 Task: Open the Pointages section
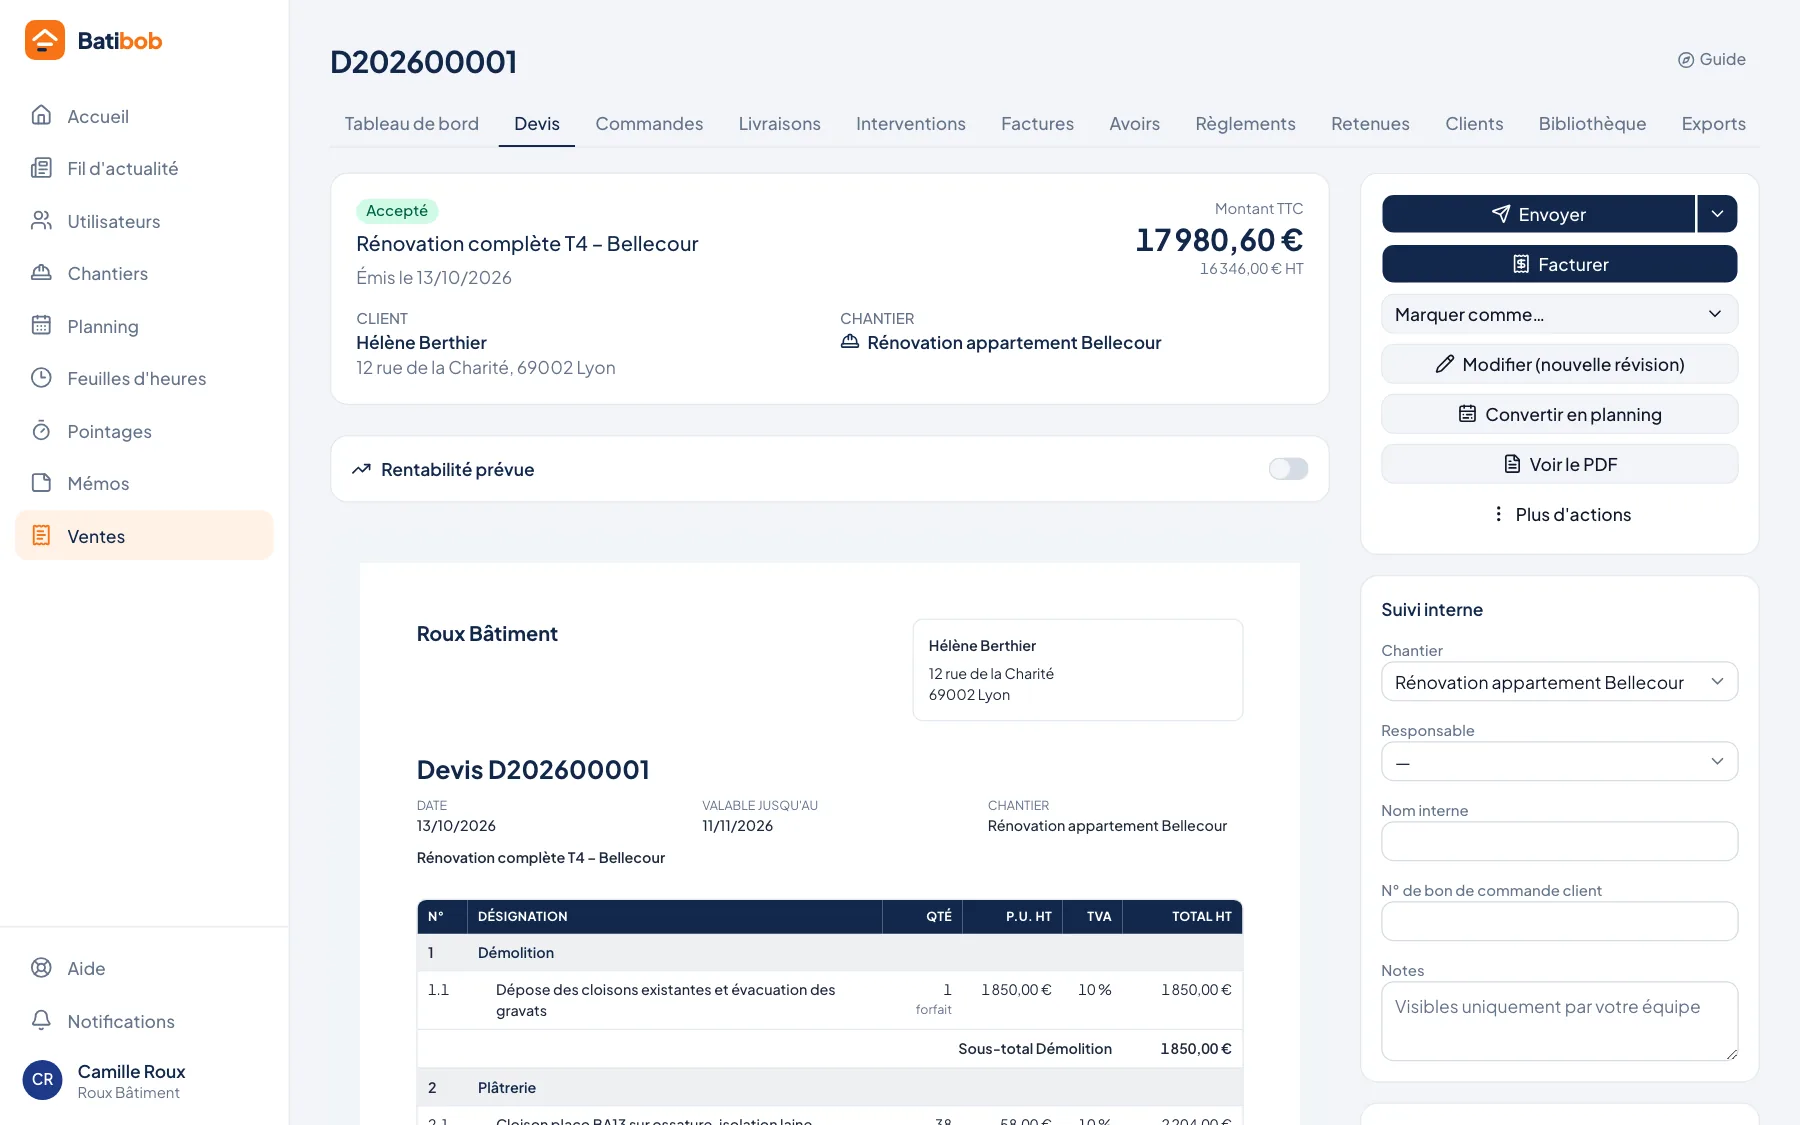point(144,431)
